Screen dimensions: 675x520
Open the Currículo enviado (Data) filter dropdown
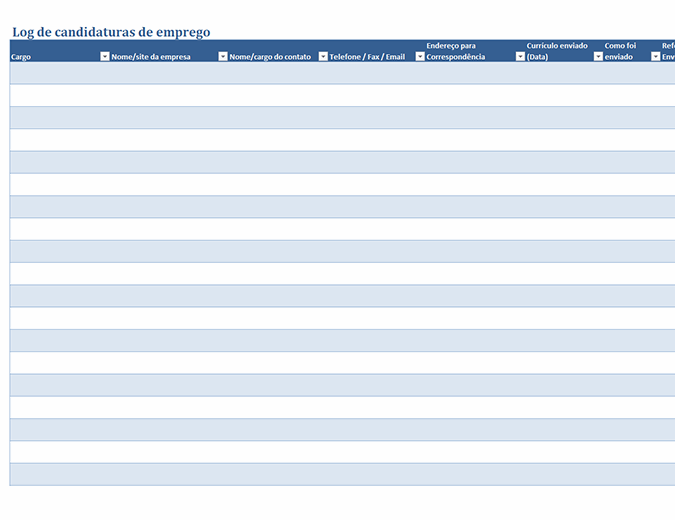coord(598,57)
